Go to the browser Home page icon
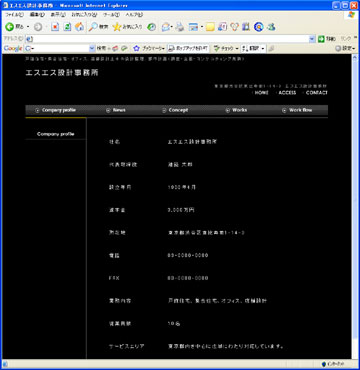Viewport: 360px width, 370px height. [x=79, y=27]
